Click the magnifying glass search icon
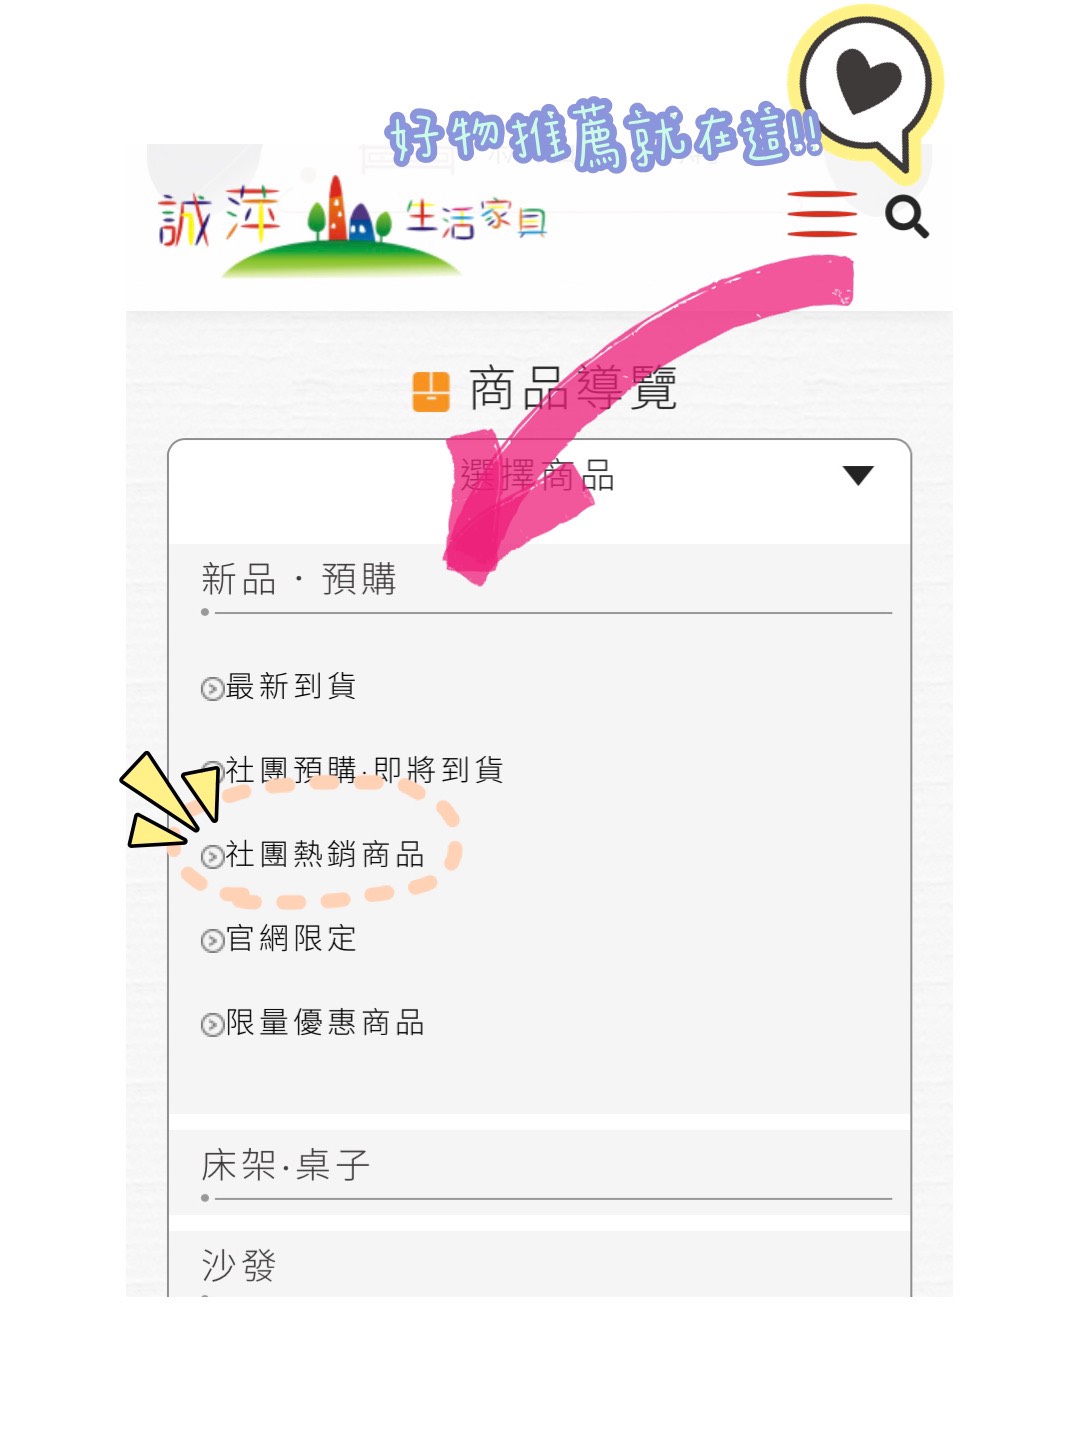The height and width of the screenshot is (1441, 1080). tap(907, 217)
